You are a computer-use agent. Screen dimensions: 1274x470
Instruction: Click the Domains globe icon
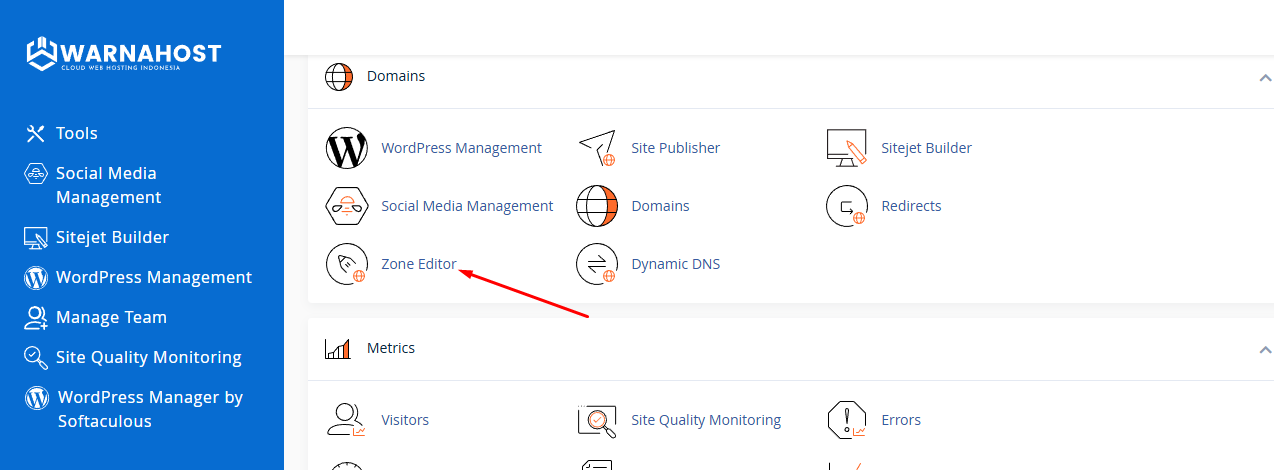point(597,206)
